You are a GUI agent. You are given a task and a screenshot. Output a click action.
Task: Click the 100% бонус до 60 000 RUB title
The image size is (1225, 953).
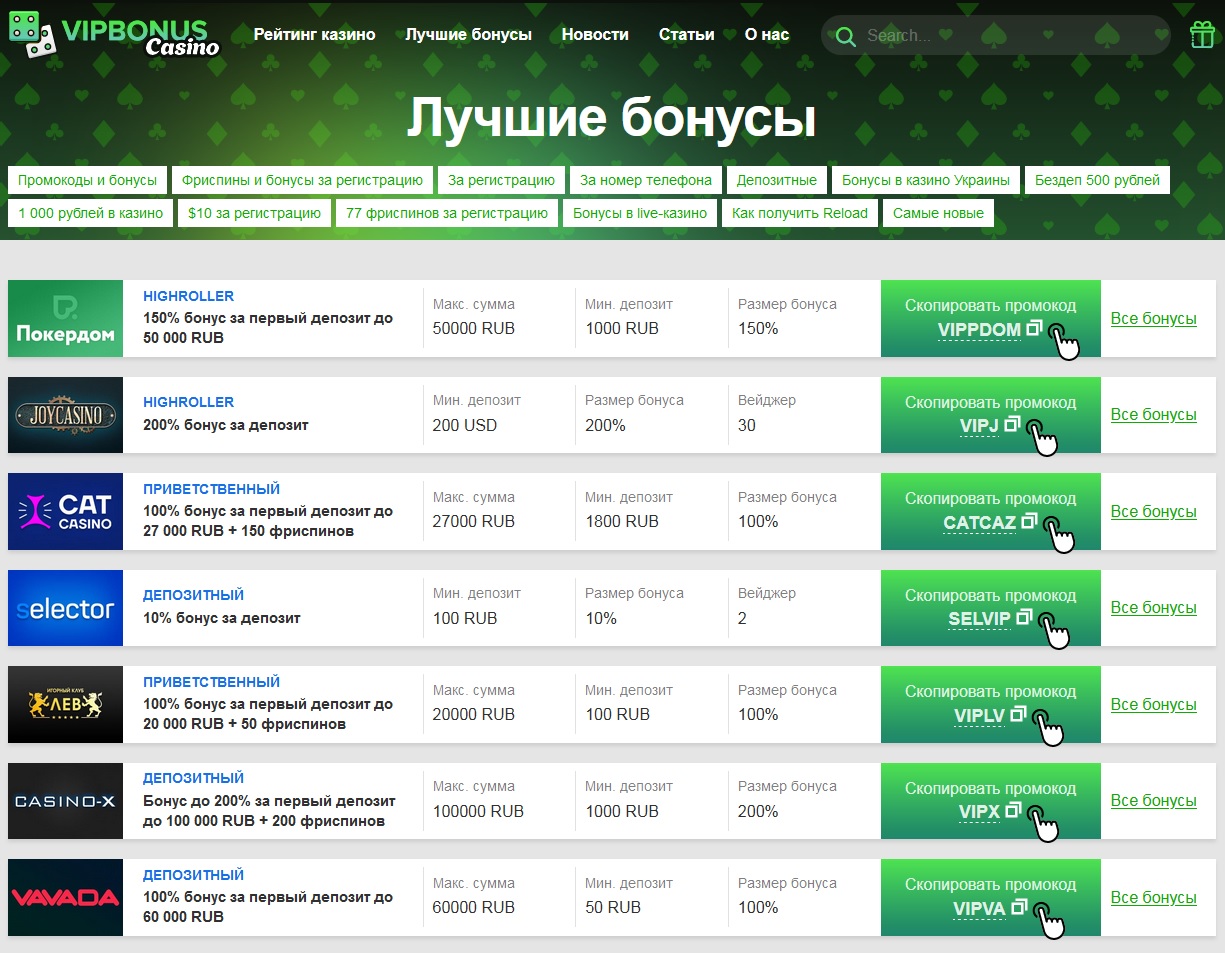point(268,907)
